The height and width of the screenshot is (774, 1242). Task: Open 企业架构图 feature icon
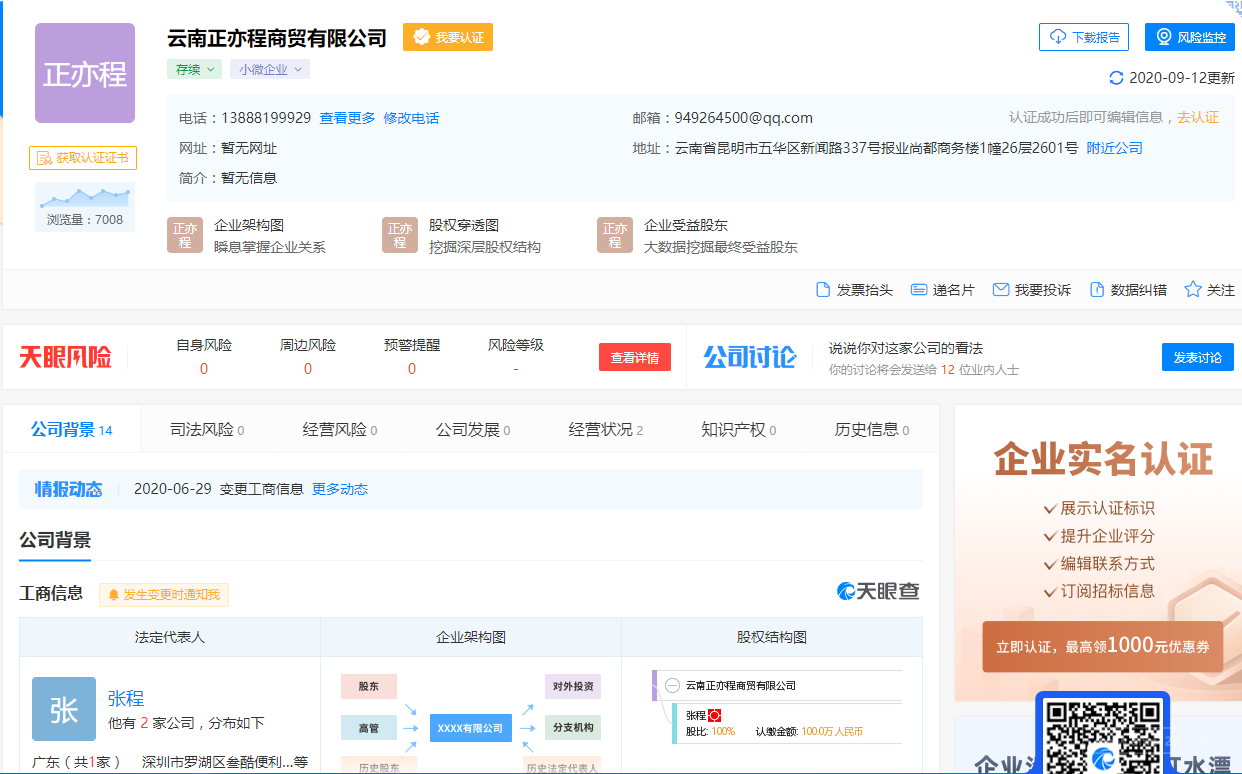[x=185, y=236]
